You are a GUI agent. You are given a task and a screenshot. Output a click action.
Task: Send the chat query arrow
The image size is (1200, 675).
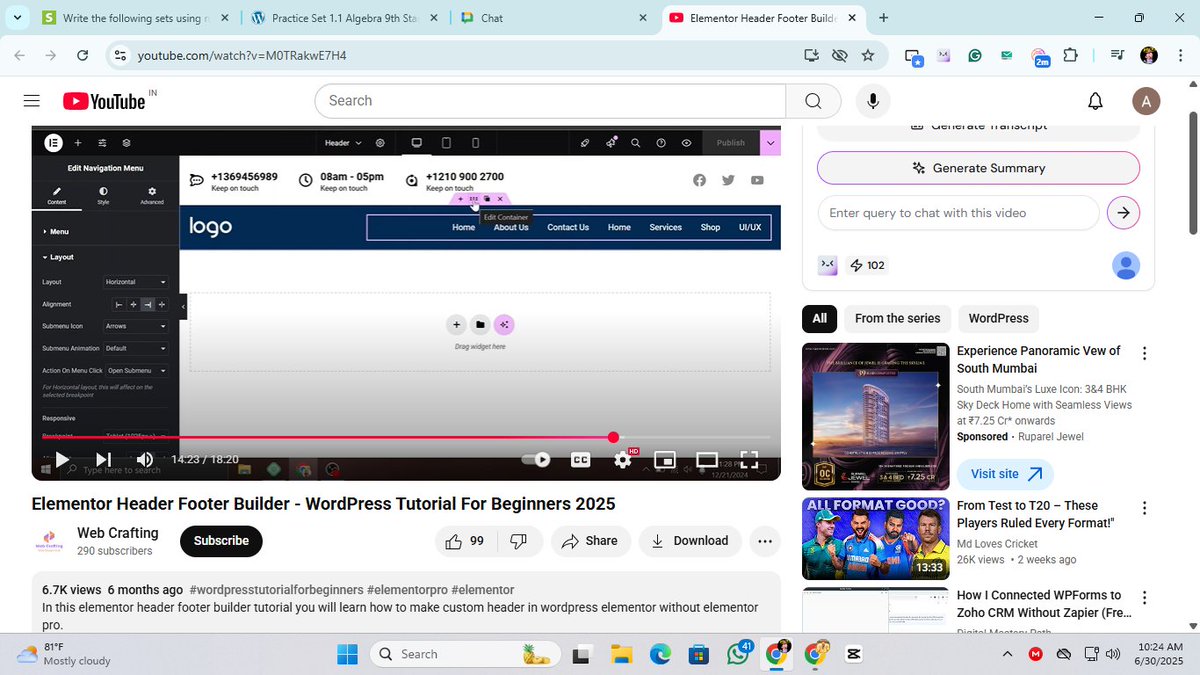pos(1123,213)
